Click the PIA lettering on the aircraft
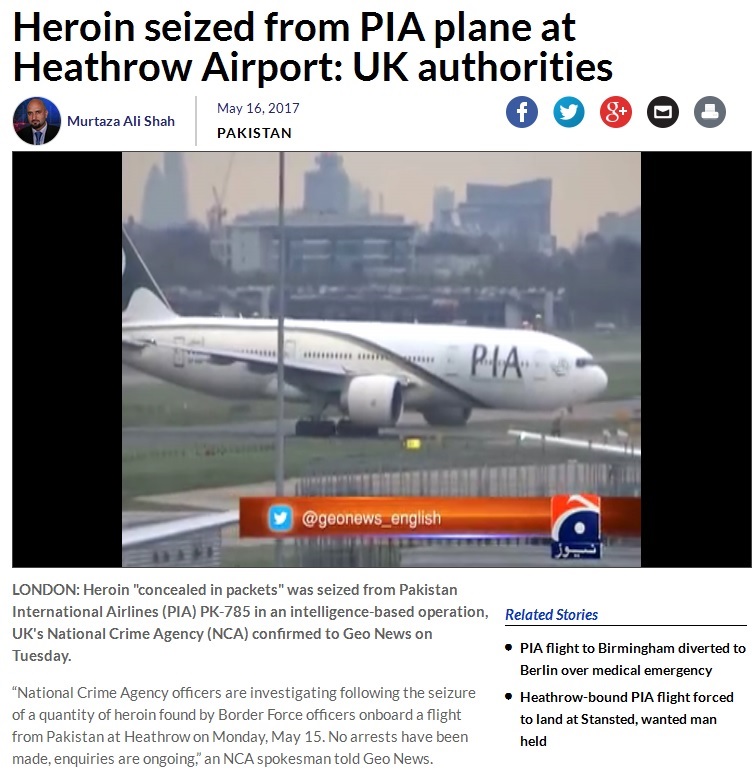Viewport: 756px width, 778px height. pos(496,361)
